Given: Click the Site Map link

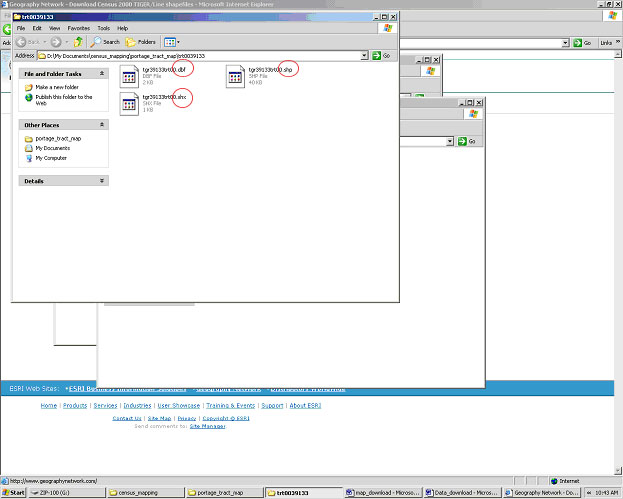Looking at the screenshot, I should click(x=159, y=418).
